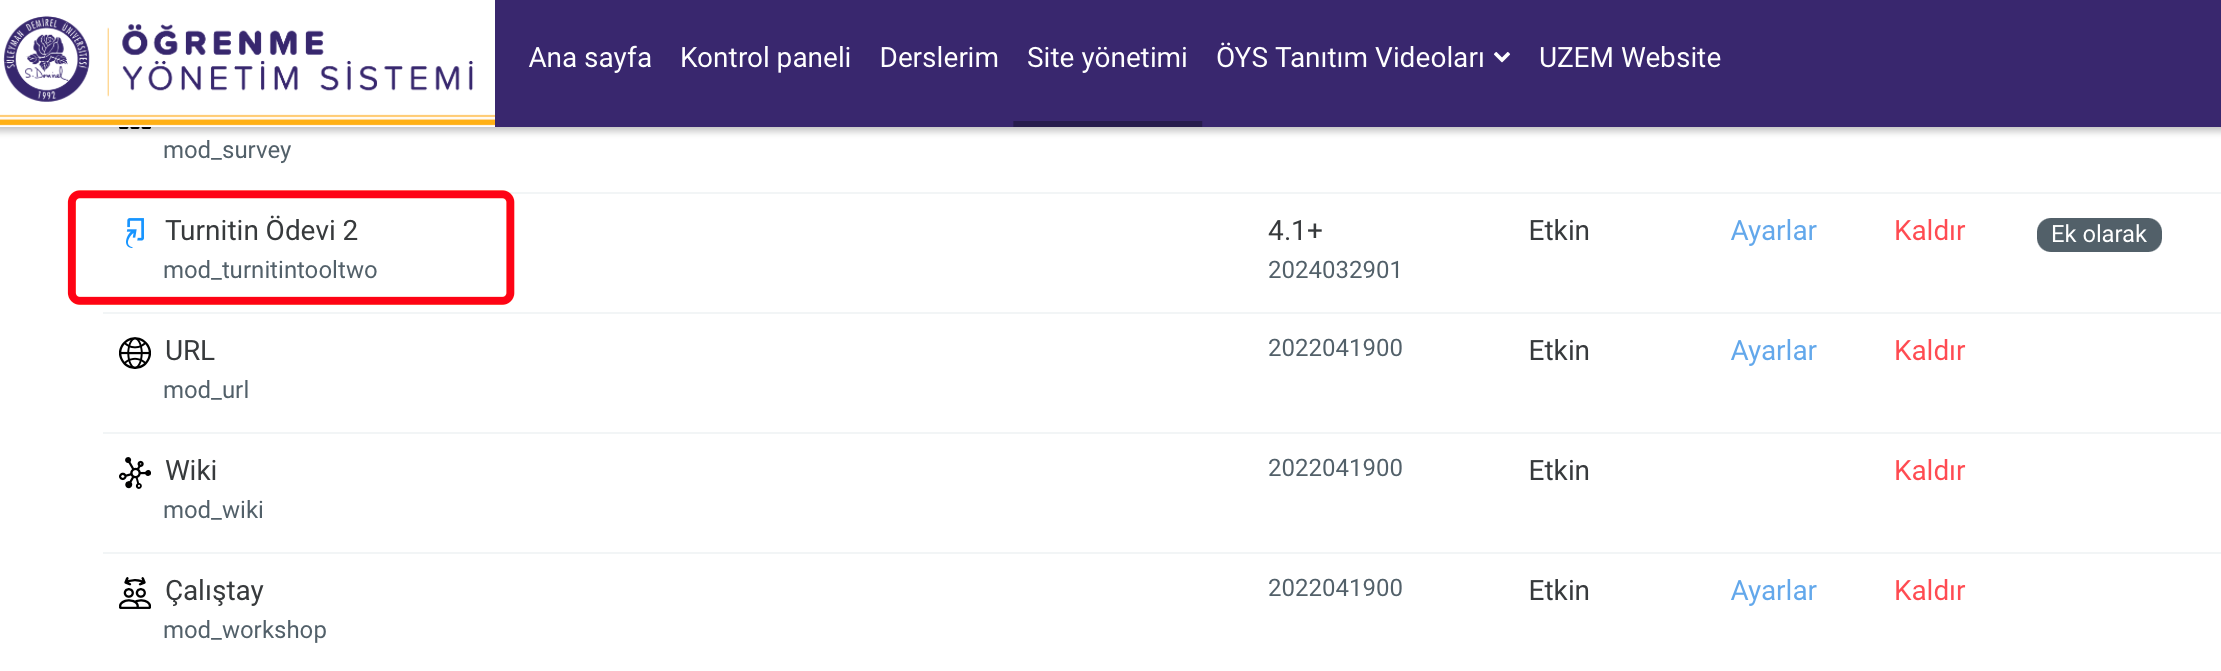The image size is (2221, 671).
Task: Click the Öğrenme Yönetim Sistemi title
Action: click(x=298, y=60)
